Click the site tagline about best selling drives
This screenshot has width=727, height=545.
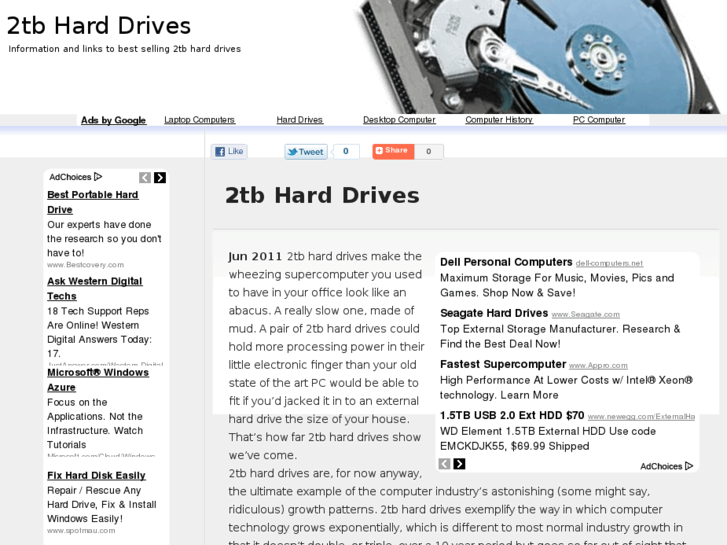point(125,49)
